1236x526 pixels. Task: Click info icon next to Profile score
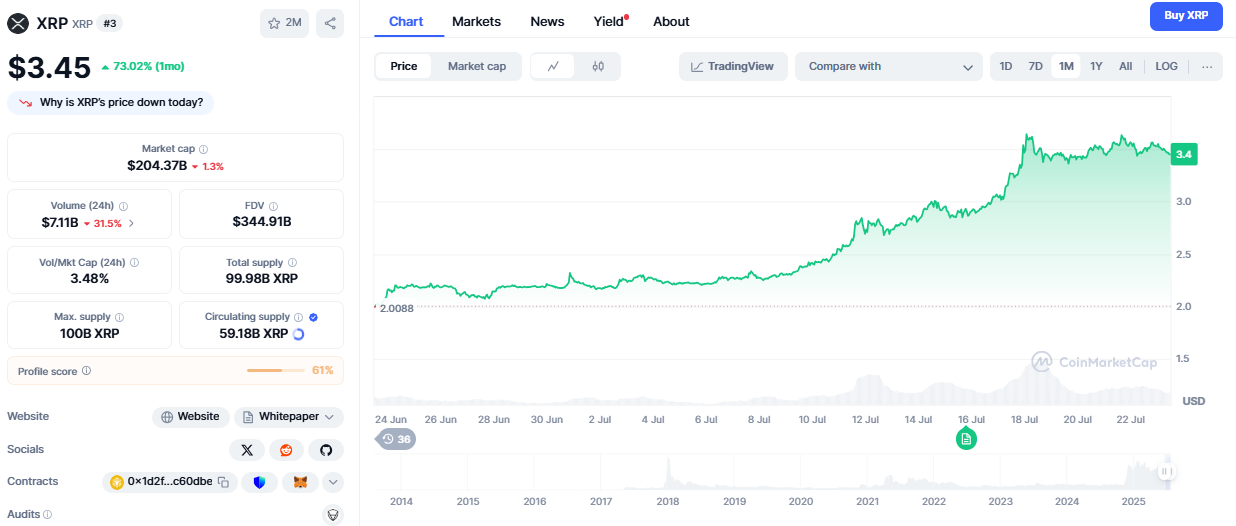coord(86,371)
